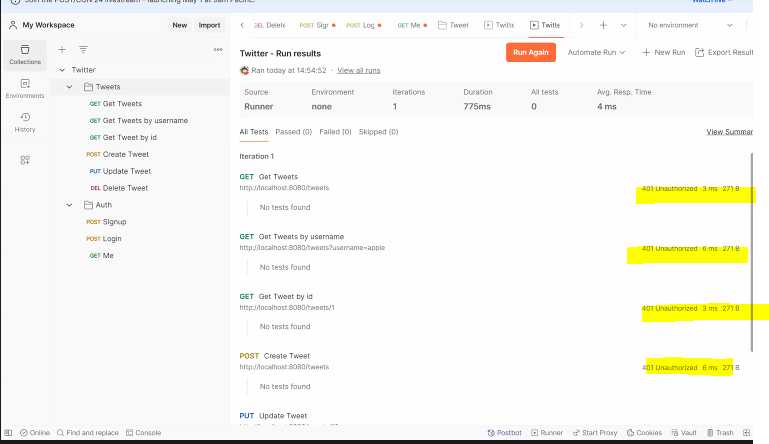Toggle the sidebar icon in status bar
This screenshot has height=444, width=769.
point(8,433)
